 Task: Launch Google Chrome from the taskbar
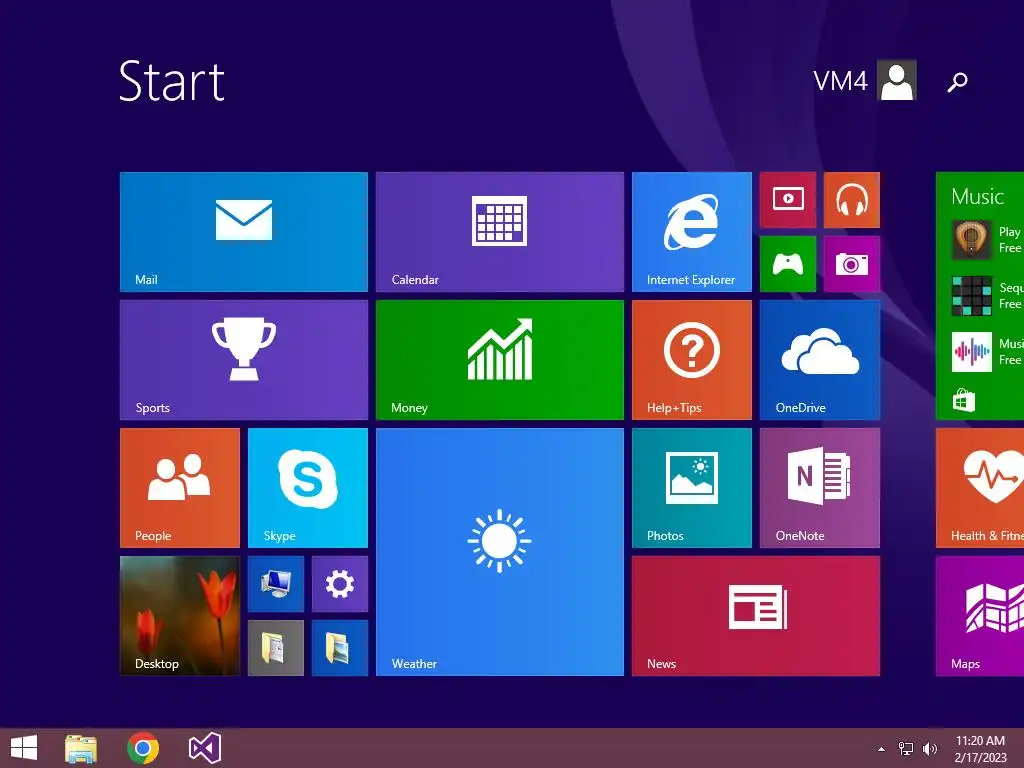pos(143,748)
